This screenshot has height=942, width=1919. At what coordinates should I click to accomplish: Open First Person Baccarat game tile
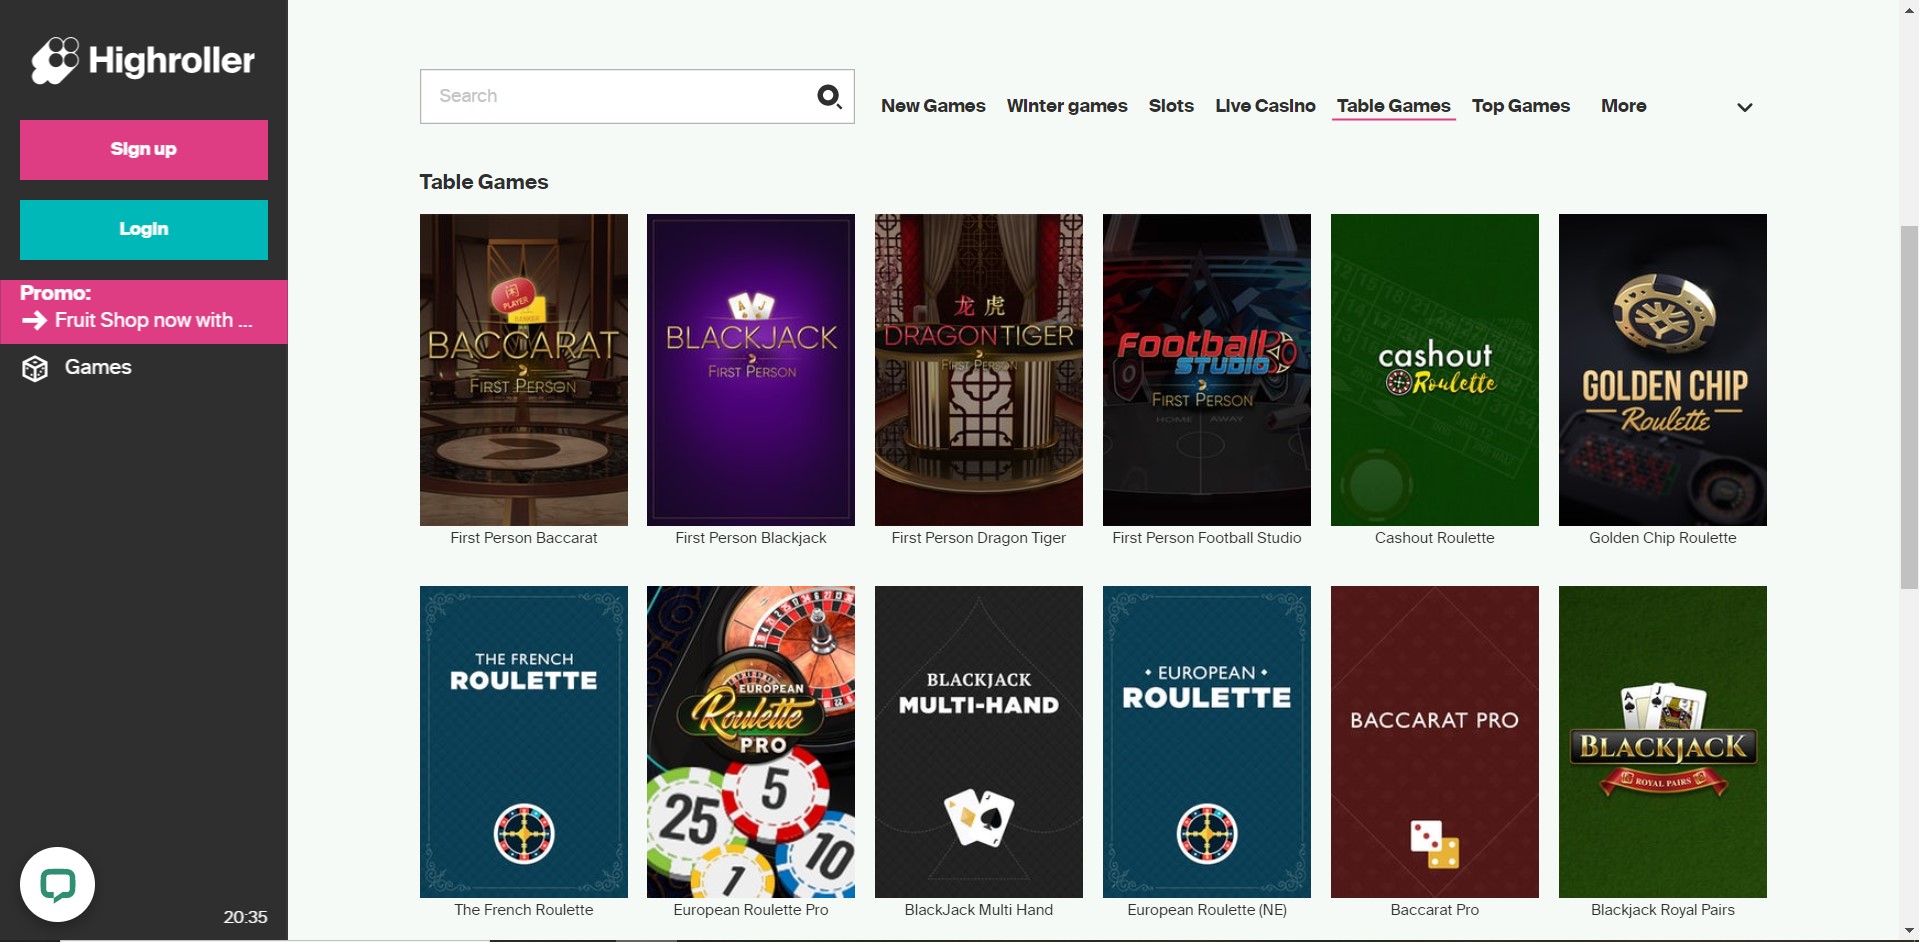(x=523, y=370)
